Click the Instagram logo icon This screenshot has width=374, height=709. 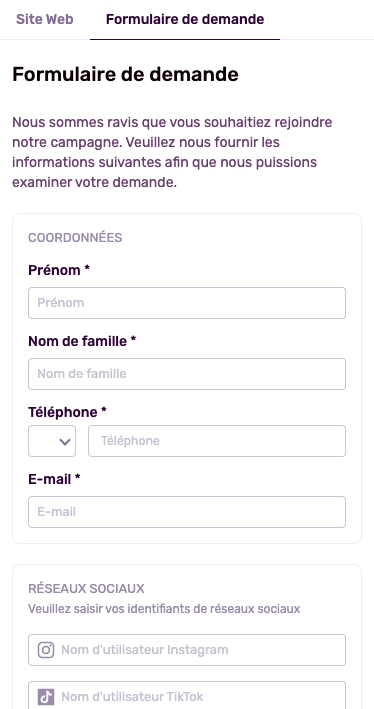coord(46,650)
